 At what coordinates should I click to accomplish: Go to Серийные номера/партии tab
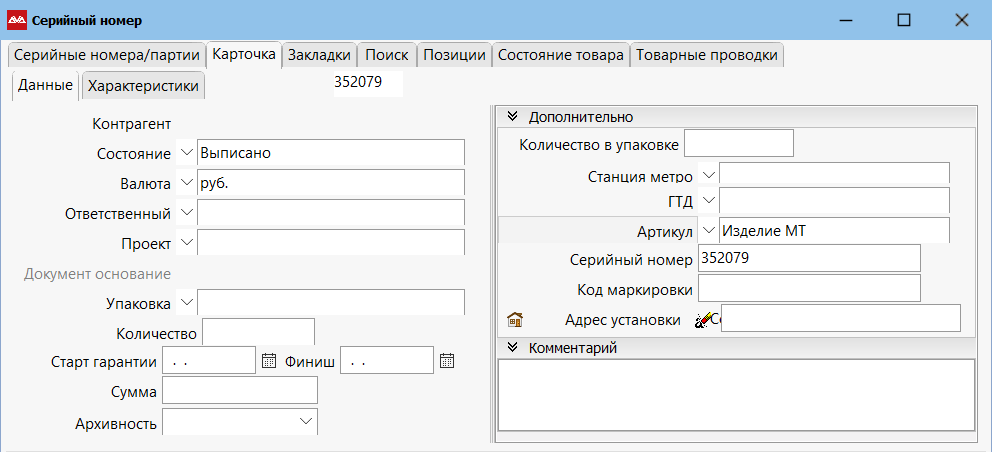(106, 55)
